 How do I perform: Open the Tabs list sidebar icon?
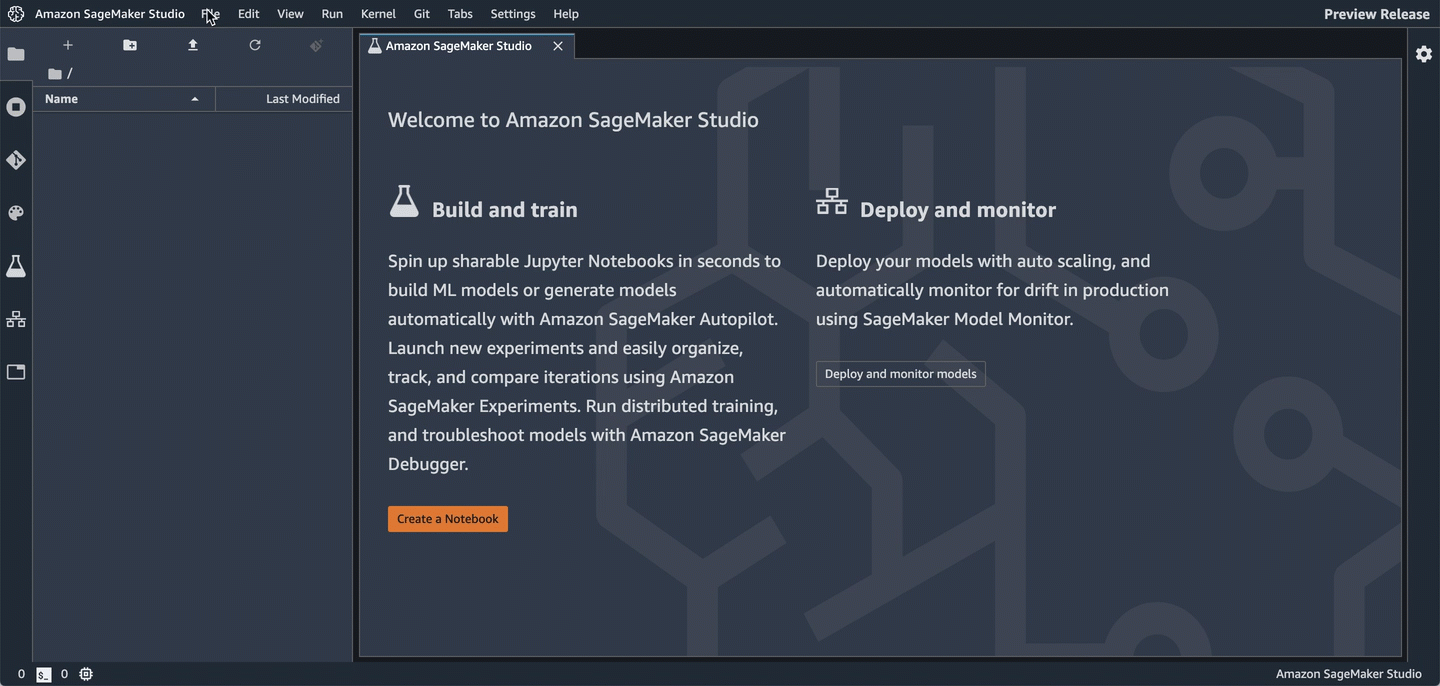(16, 372)
